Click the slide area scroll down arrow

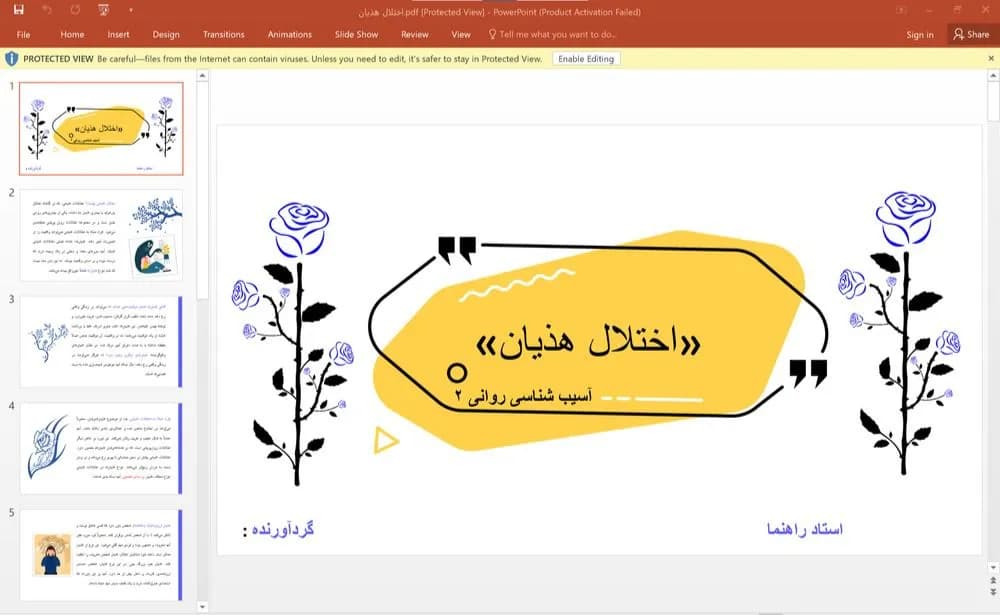993,567
